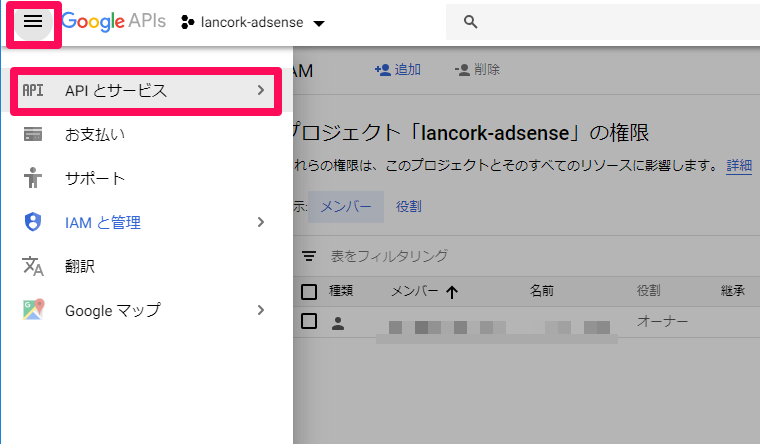Screen dimensions: 760x444
Task: Follow the 詳細 link
Action: (739, 166)
